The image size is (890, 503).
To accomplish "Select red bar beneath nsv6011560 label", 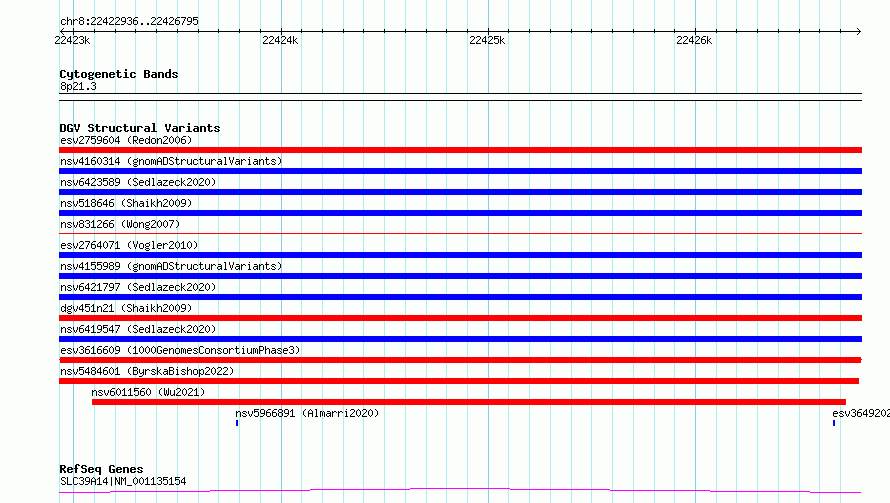I will click(469, 402).
